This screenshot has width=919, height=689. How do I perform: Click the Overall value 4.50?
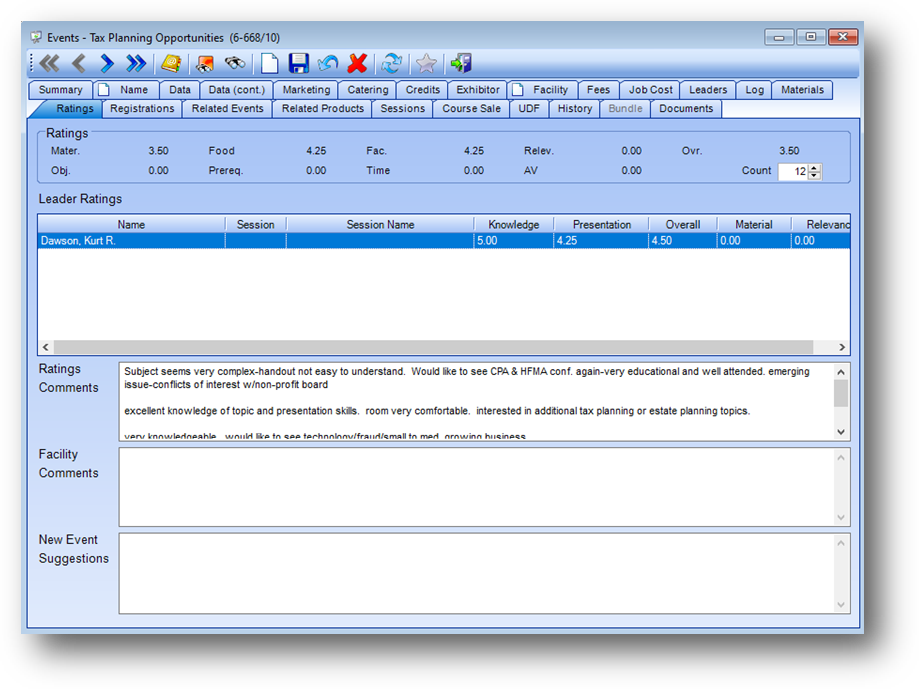click(662, 241)
